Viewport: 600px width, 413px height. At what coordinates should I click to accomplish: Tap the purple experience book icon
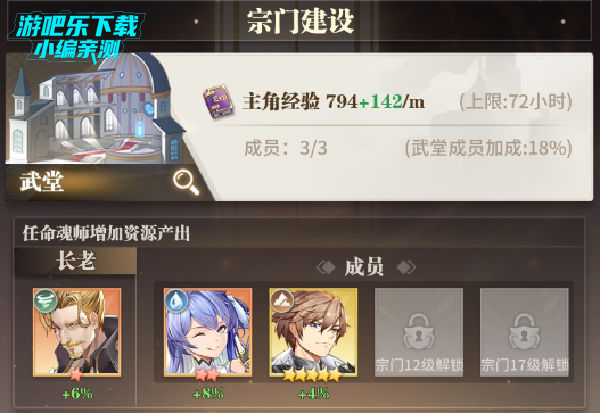(218, 101)
